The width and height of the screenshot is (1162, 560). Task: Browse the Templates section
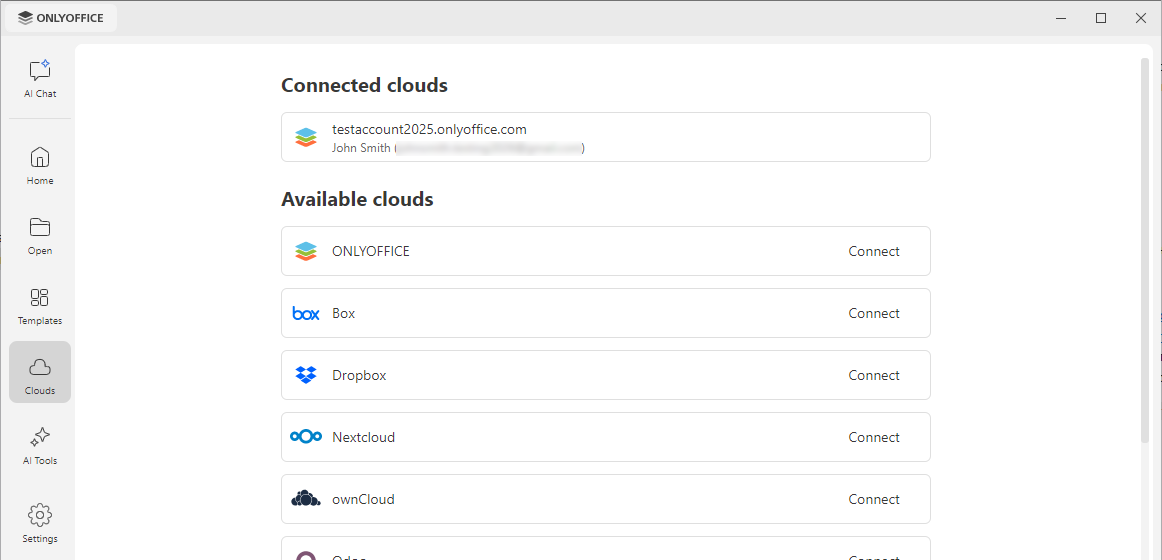[40, 306]
